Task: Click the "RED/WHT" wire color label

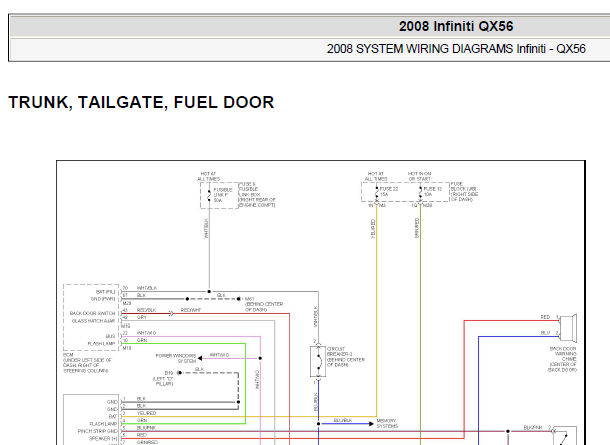Action: 191,310
